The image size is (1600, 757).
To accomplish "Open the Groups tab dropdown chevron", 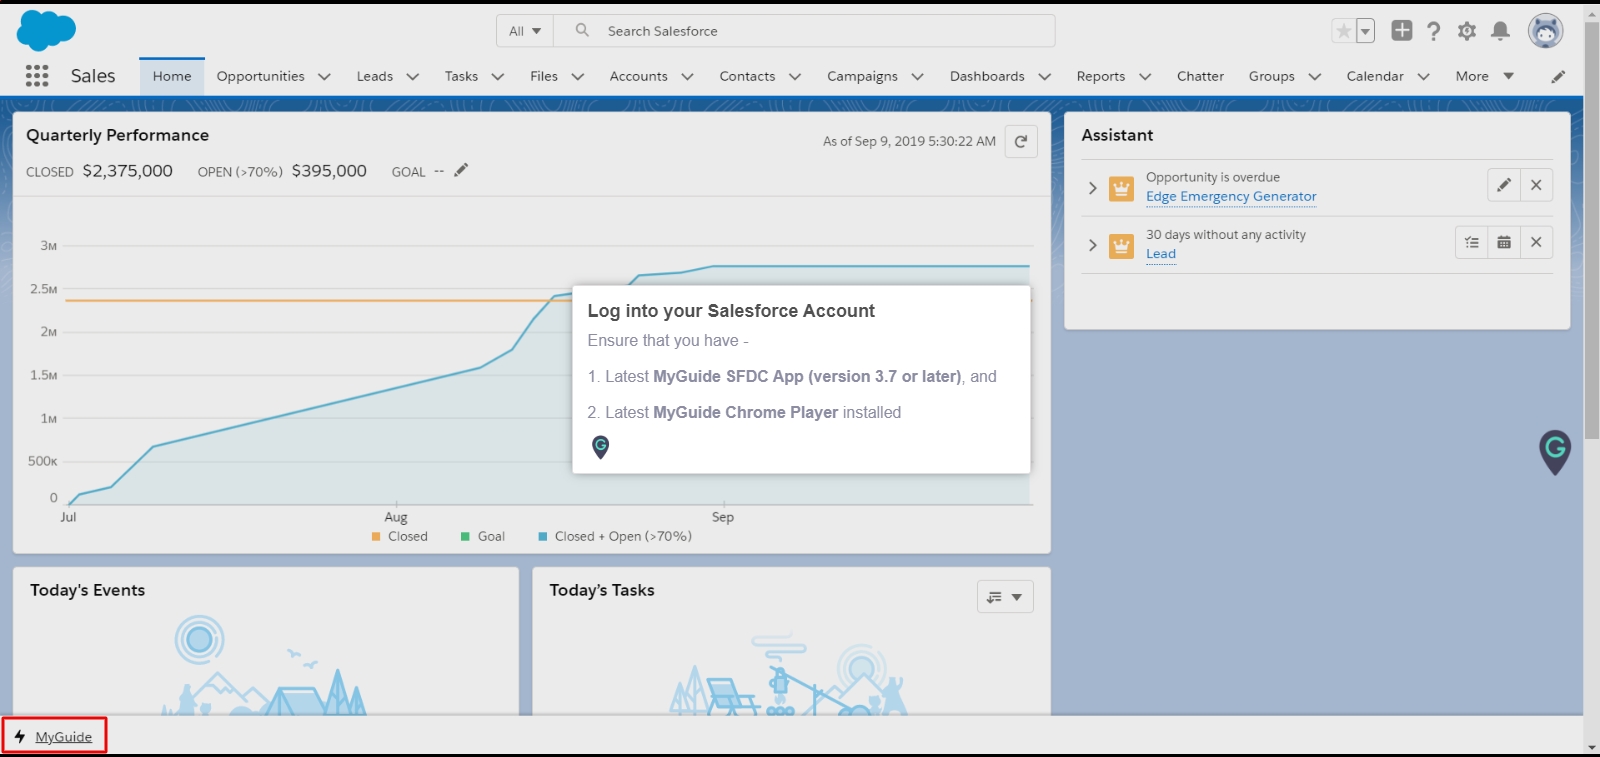I will click(1315, 76).
